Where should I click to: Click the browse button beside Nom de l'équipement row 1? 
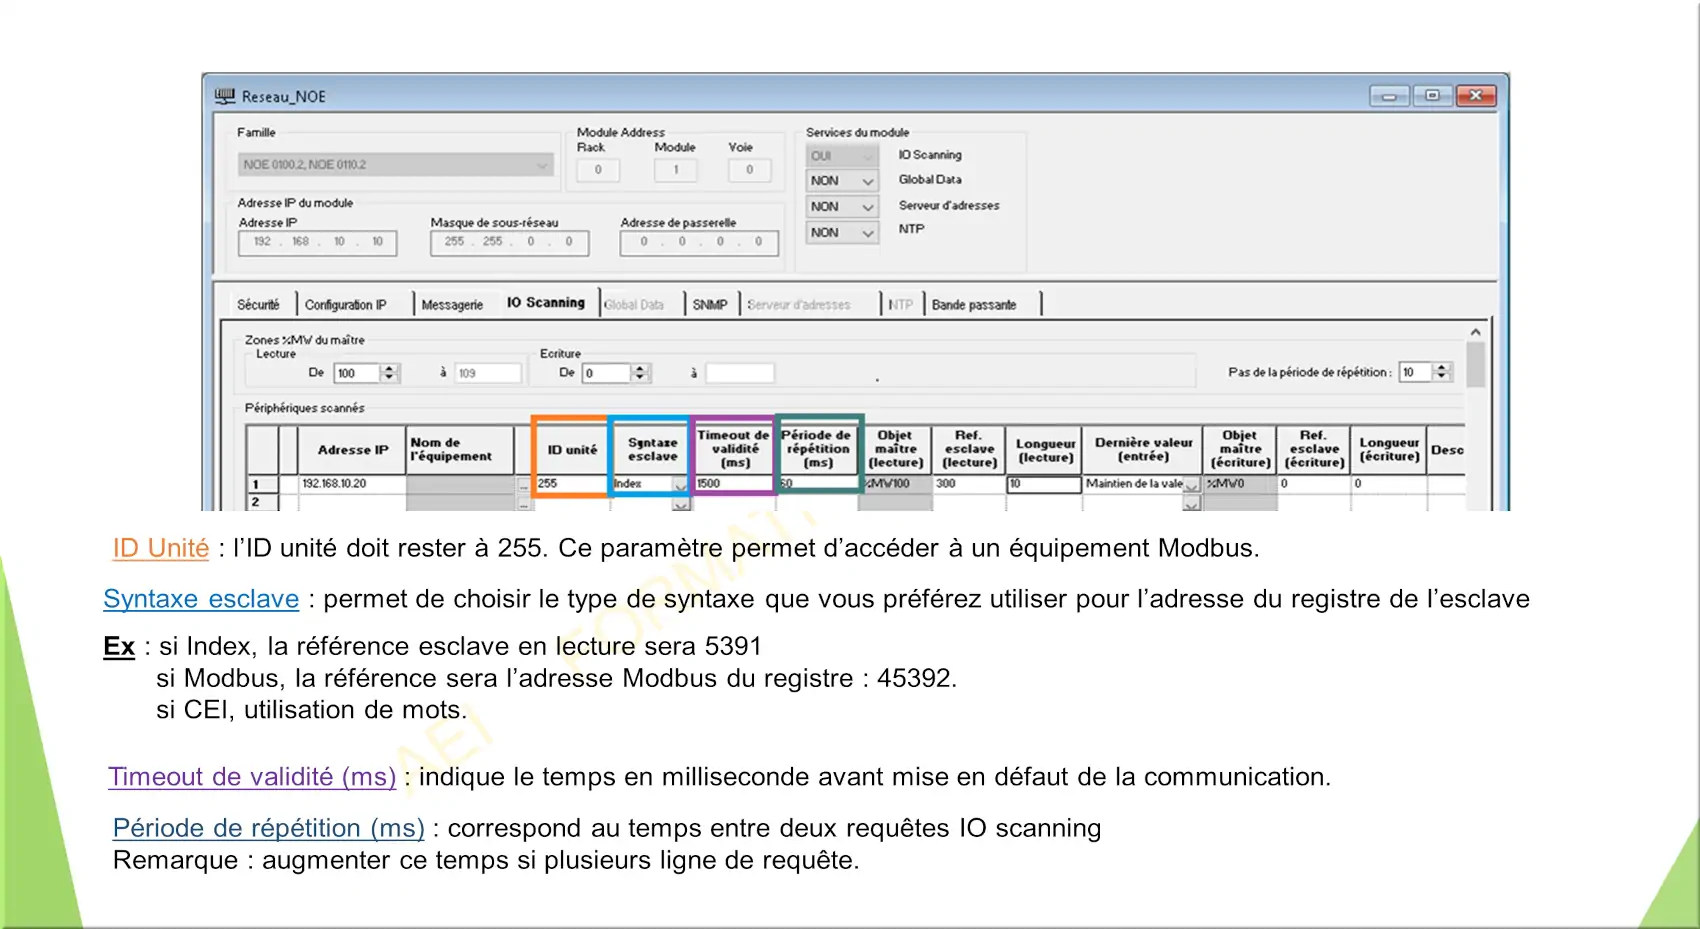pos(523,485)
